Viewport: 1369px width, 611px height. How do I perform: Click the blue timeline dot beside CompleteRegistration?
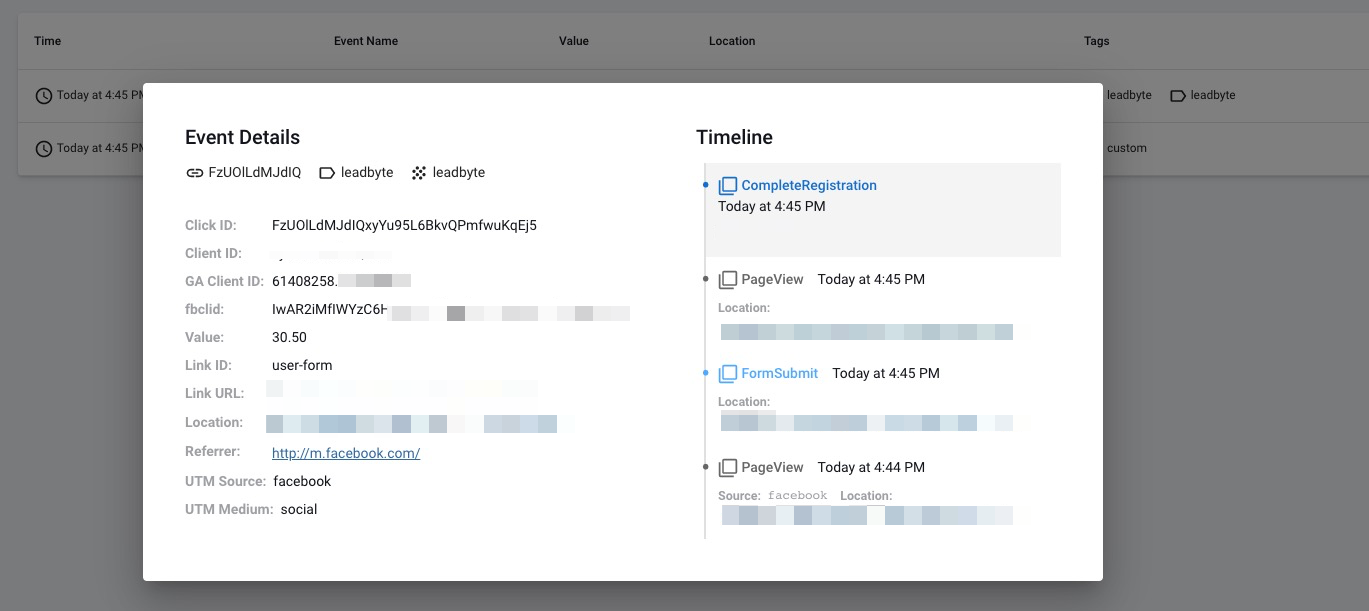pos(706,186)
